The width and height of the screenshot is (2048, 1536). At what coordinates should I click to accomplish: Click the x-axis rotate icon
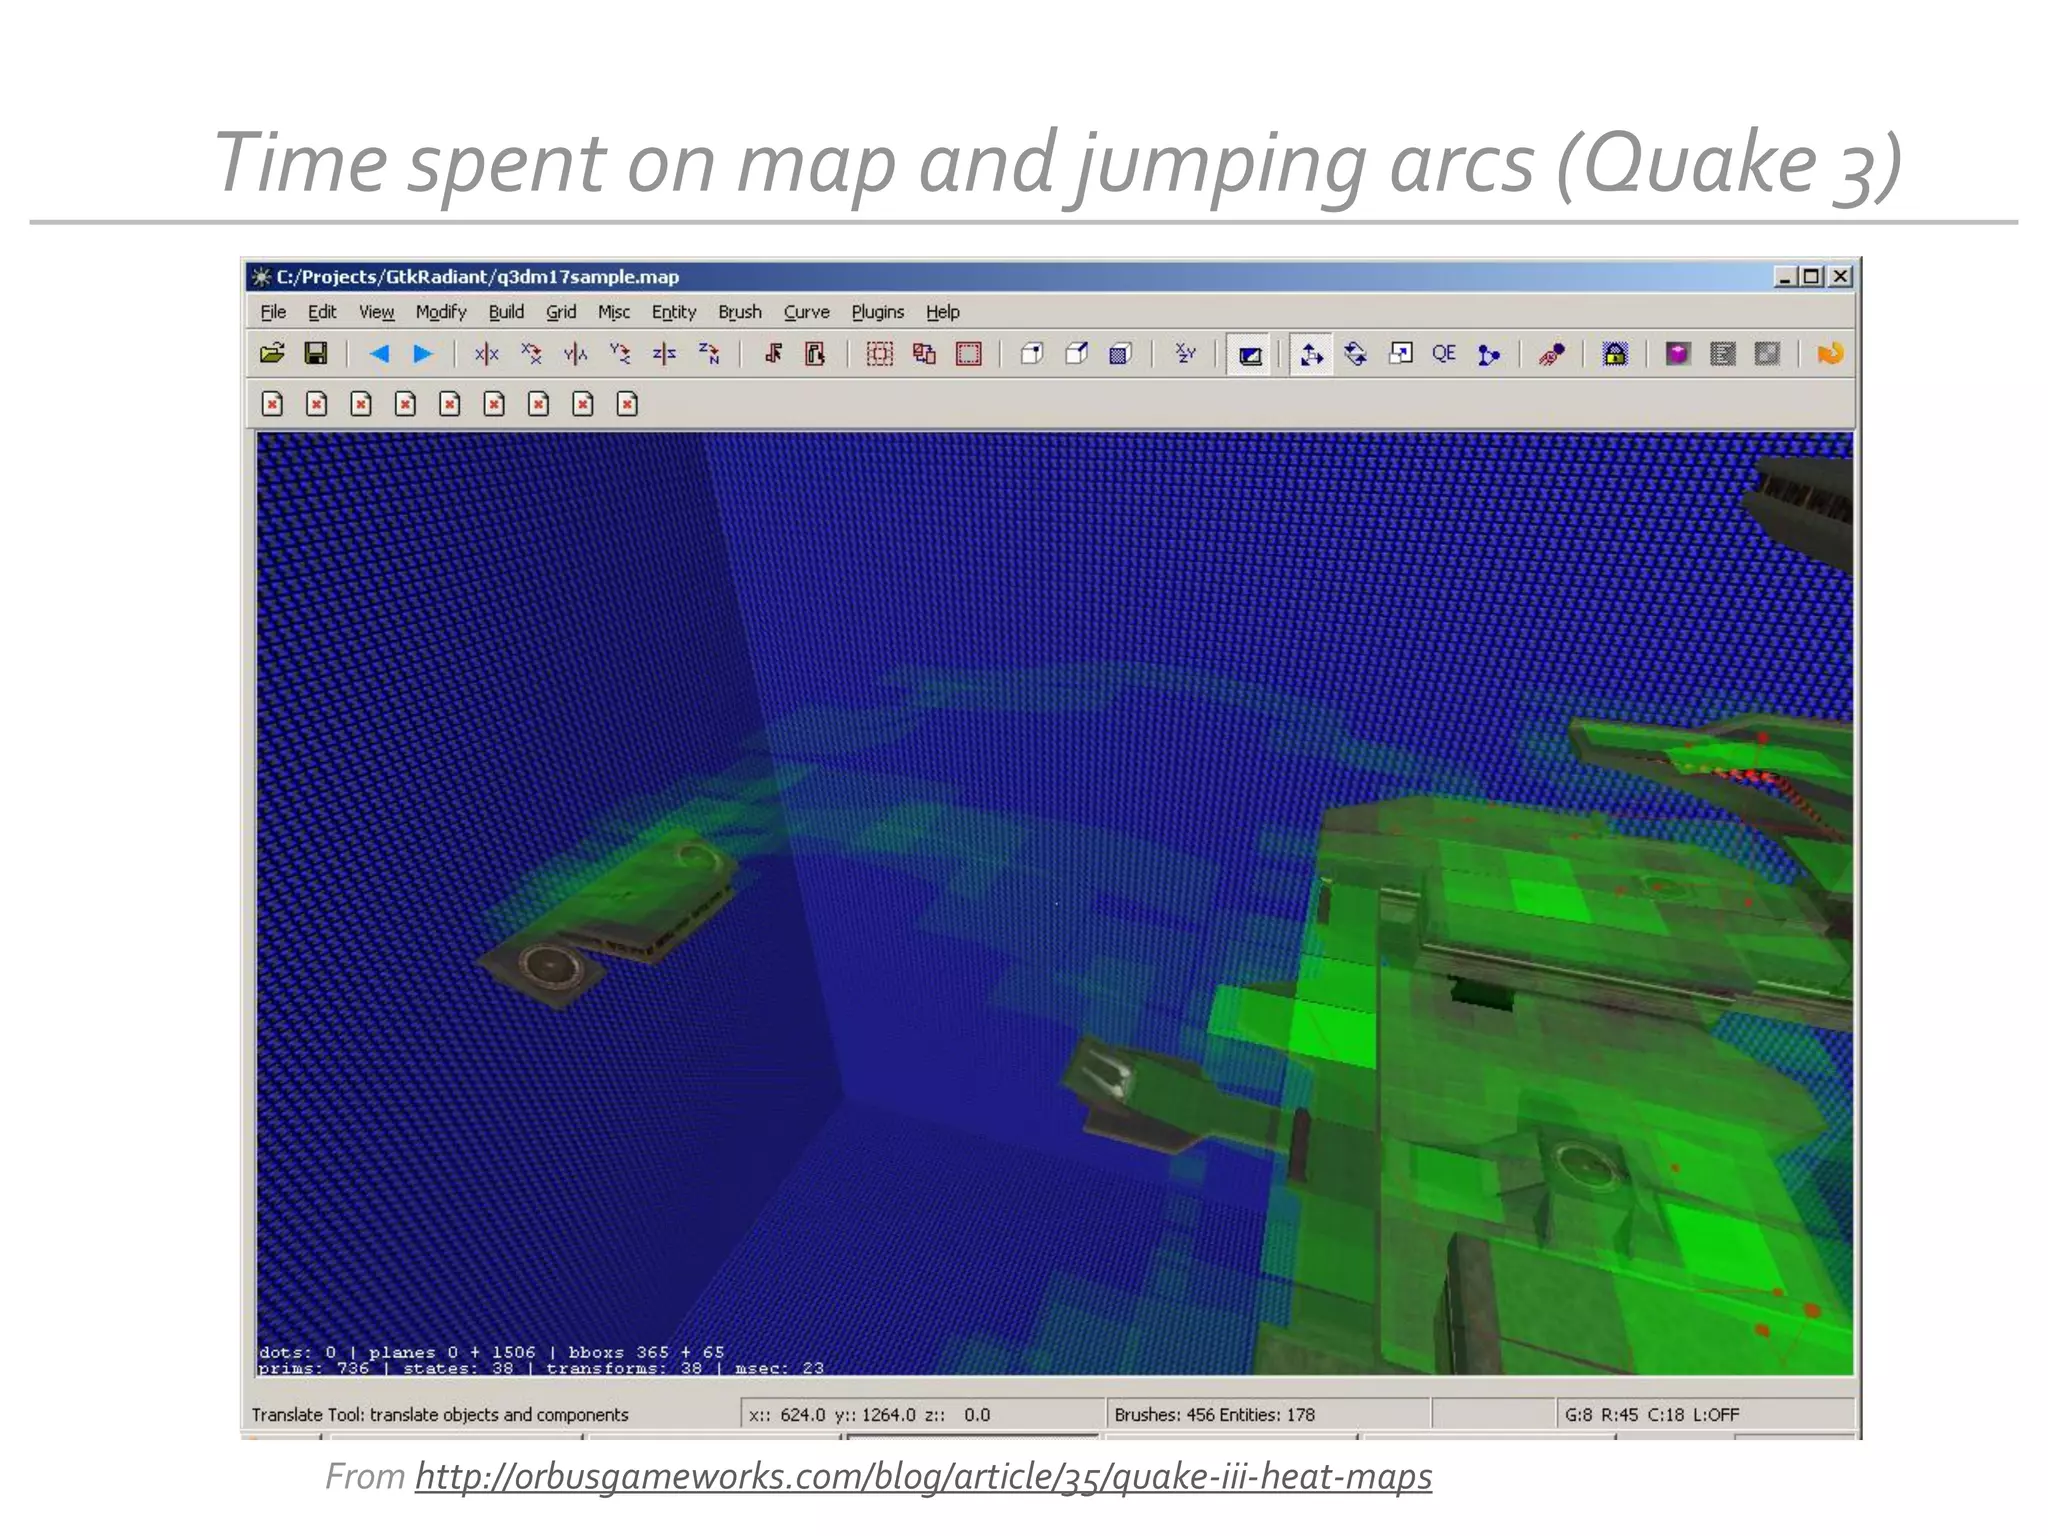(x=531, y=354)
